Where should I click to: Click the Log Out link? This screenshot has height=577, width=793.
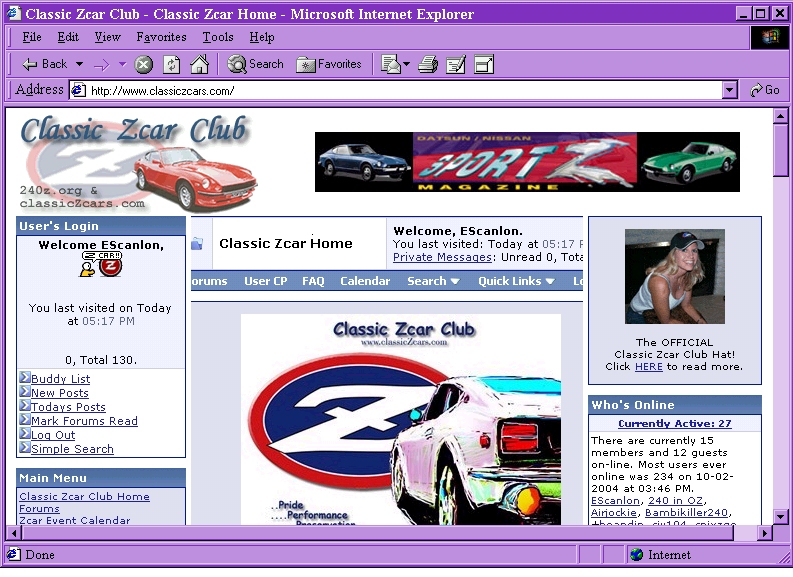point(53,435)
